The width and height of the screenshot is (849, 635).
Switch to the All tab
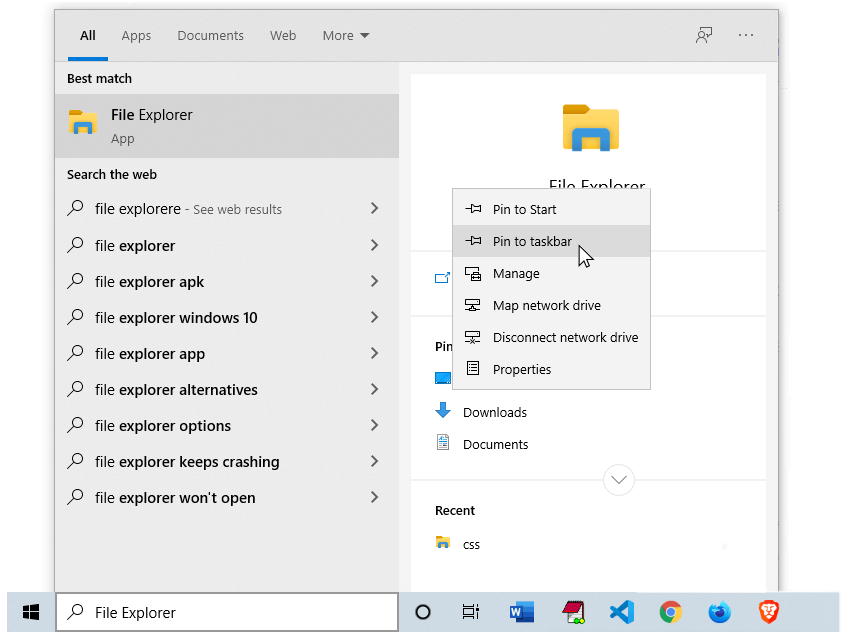(x=88, y=36)
